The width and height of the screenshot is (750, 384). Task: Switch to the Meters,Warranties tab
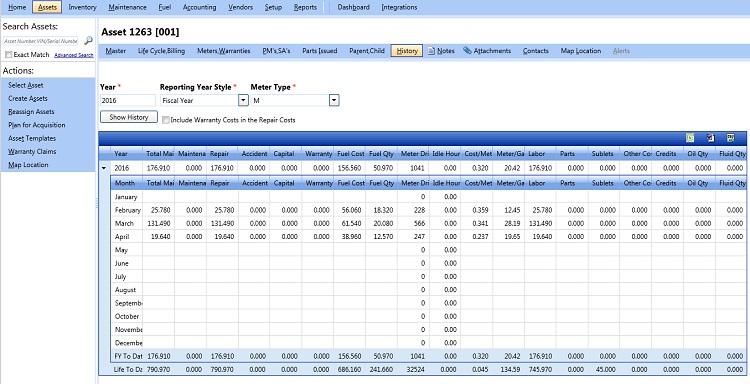[223, 51]
